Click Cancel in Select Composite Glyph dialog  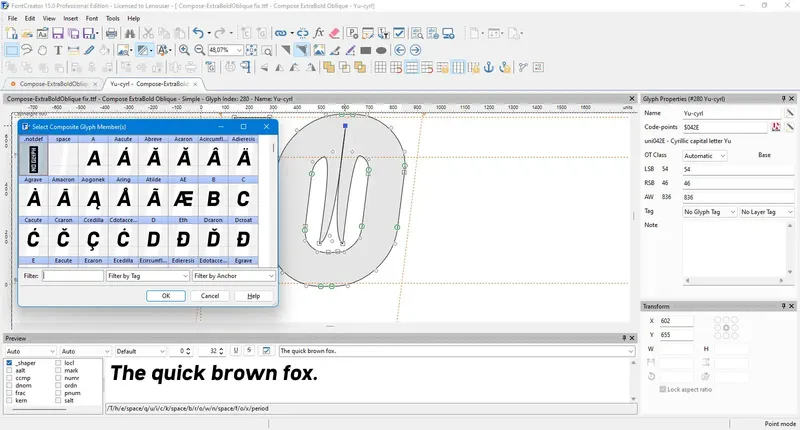click(x=210, y=296)
